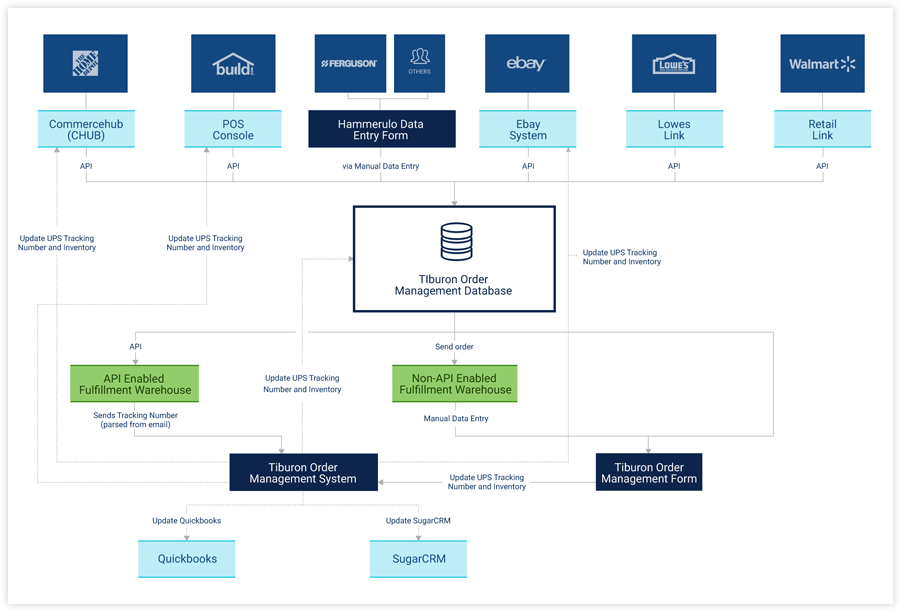Select Tiburon Order Management System box
Screen dimensions: 902x613
303,473
